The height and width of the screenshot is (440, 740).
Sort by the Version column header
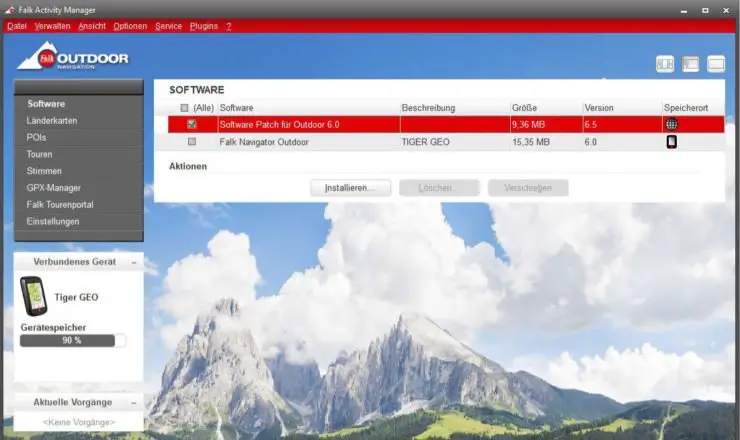(x=599, y=108)
